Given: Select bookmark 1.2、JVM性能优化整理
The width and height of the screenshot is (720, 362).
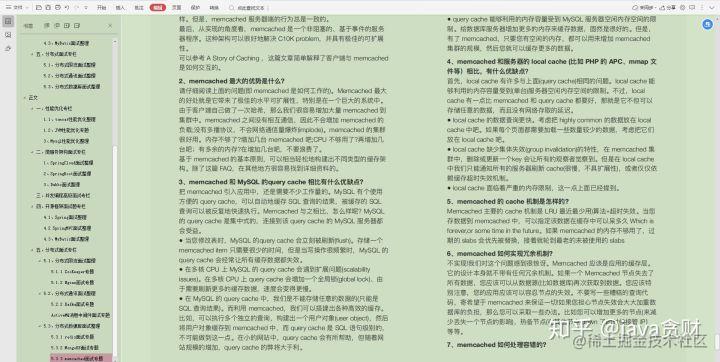Looking at the screenshot, I should tap(66, 130).
